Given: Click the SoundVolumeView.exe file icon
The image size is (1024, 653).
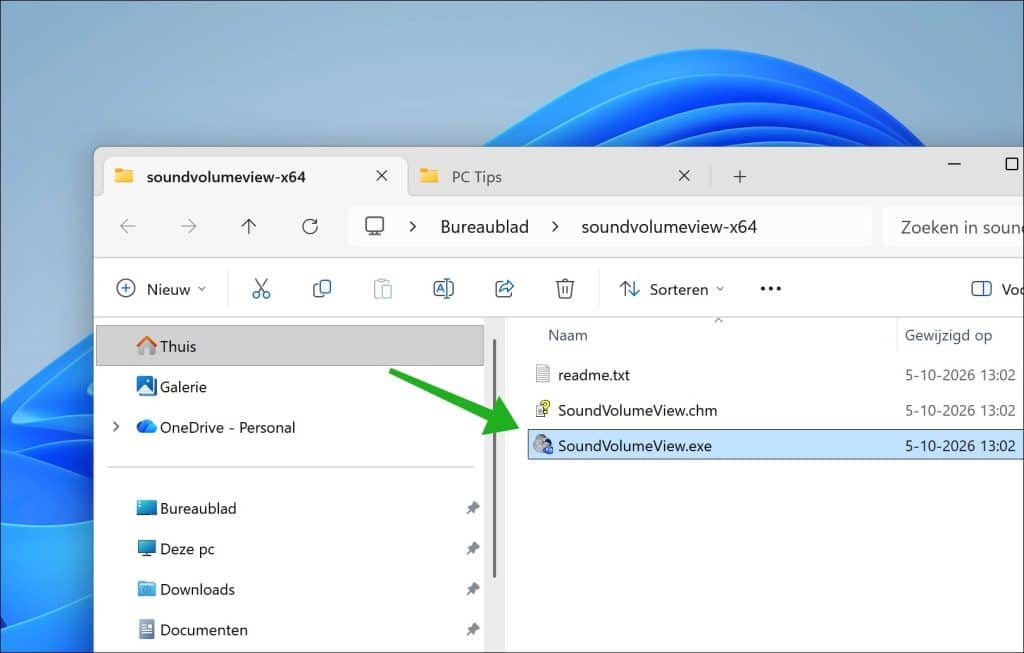Looking at the screenshot, I should [x=543, y=445].
